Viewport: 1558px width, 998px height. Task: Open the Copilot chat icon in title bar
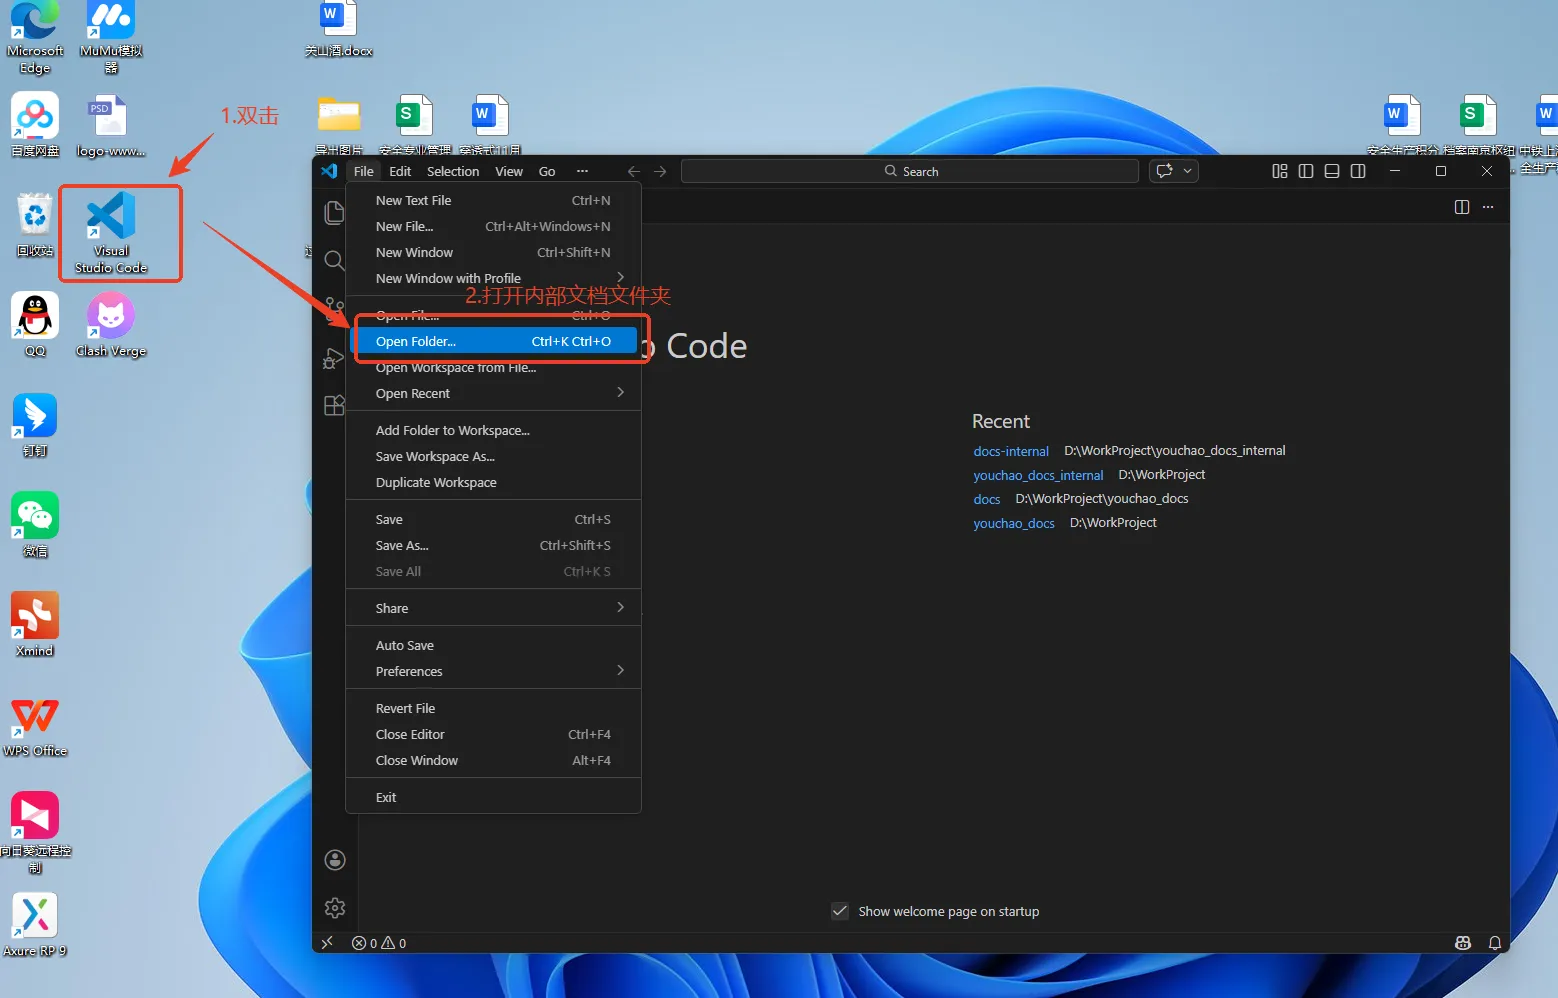(1164, 171)
